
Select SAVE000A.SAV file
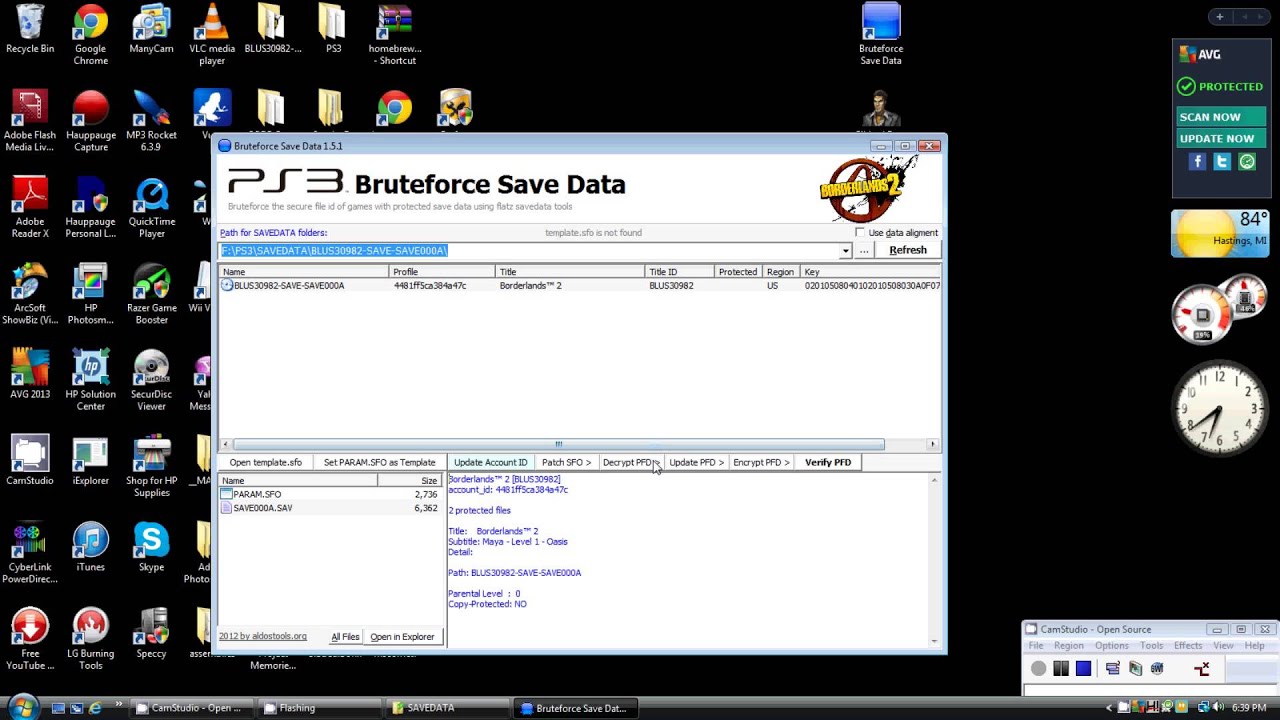[330, 508]
